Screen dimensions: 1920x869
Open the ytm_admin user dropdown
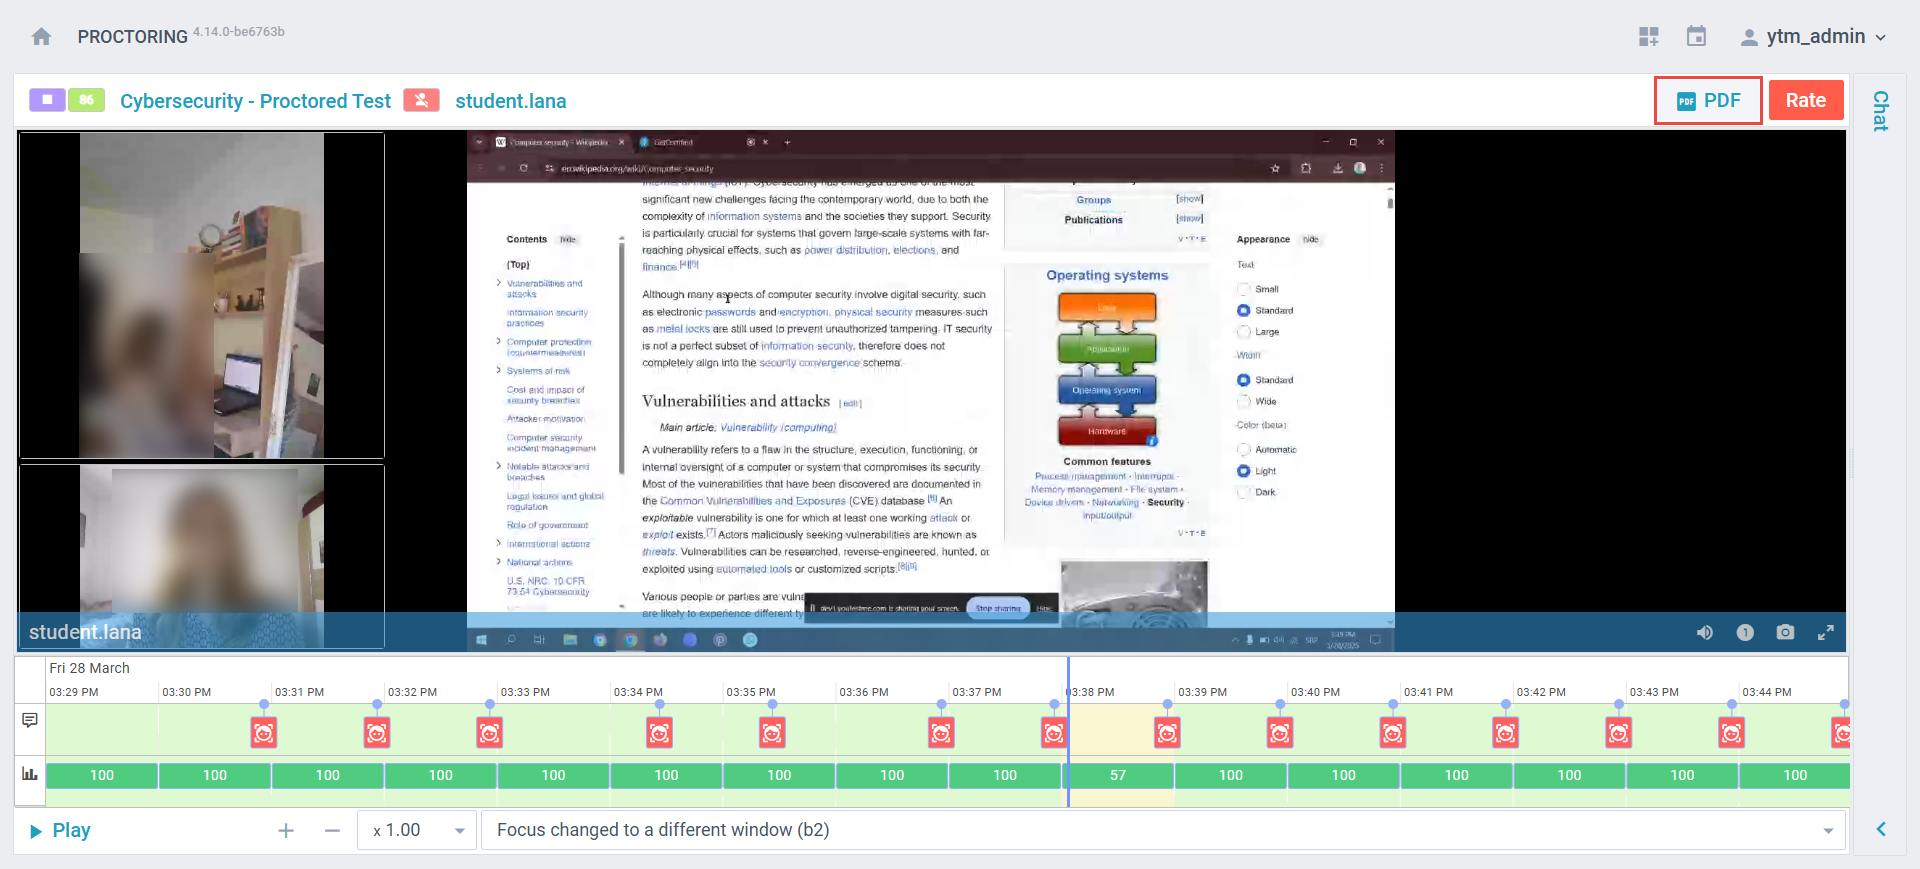pos(1813,37)
